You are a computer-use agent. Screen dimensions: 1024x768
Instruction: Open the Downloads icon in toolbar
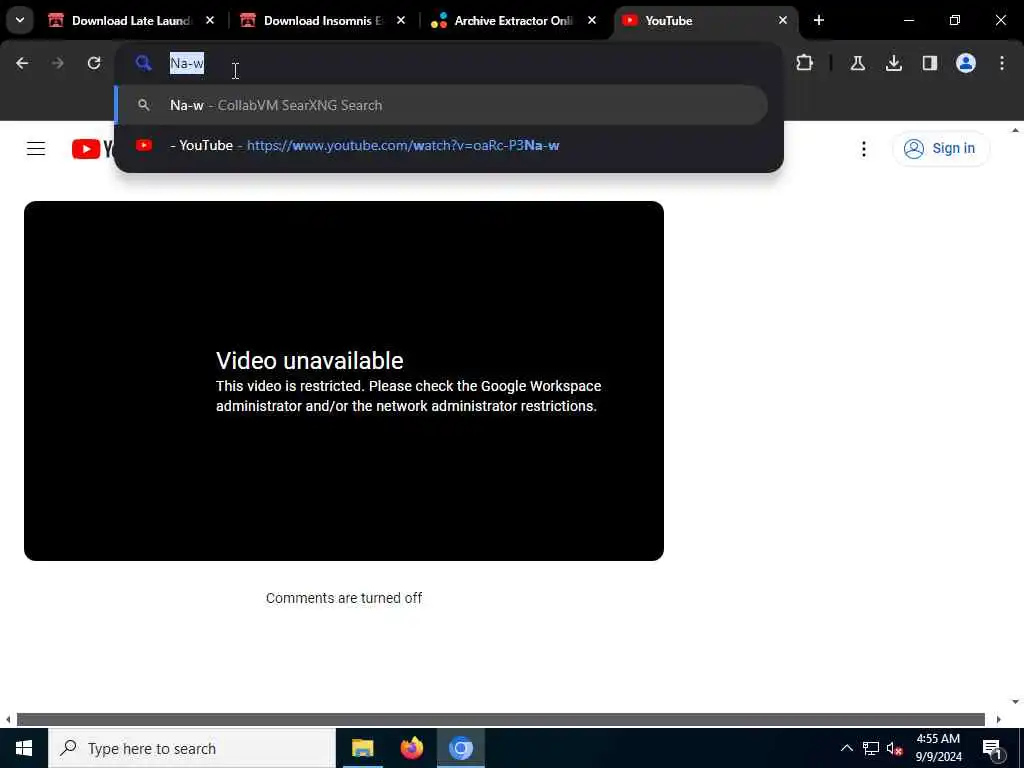[x=893, y=63]
